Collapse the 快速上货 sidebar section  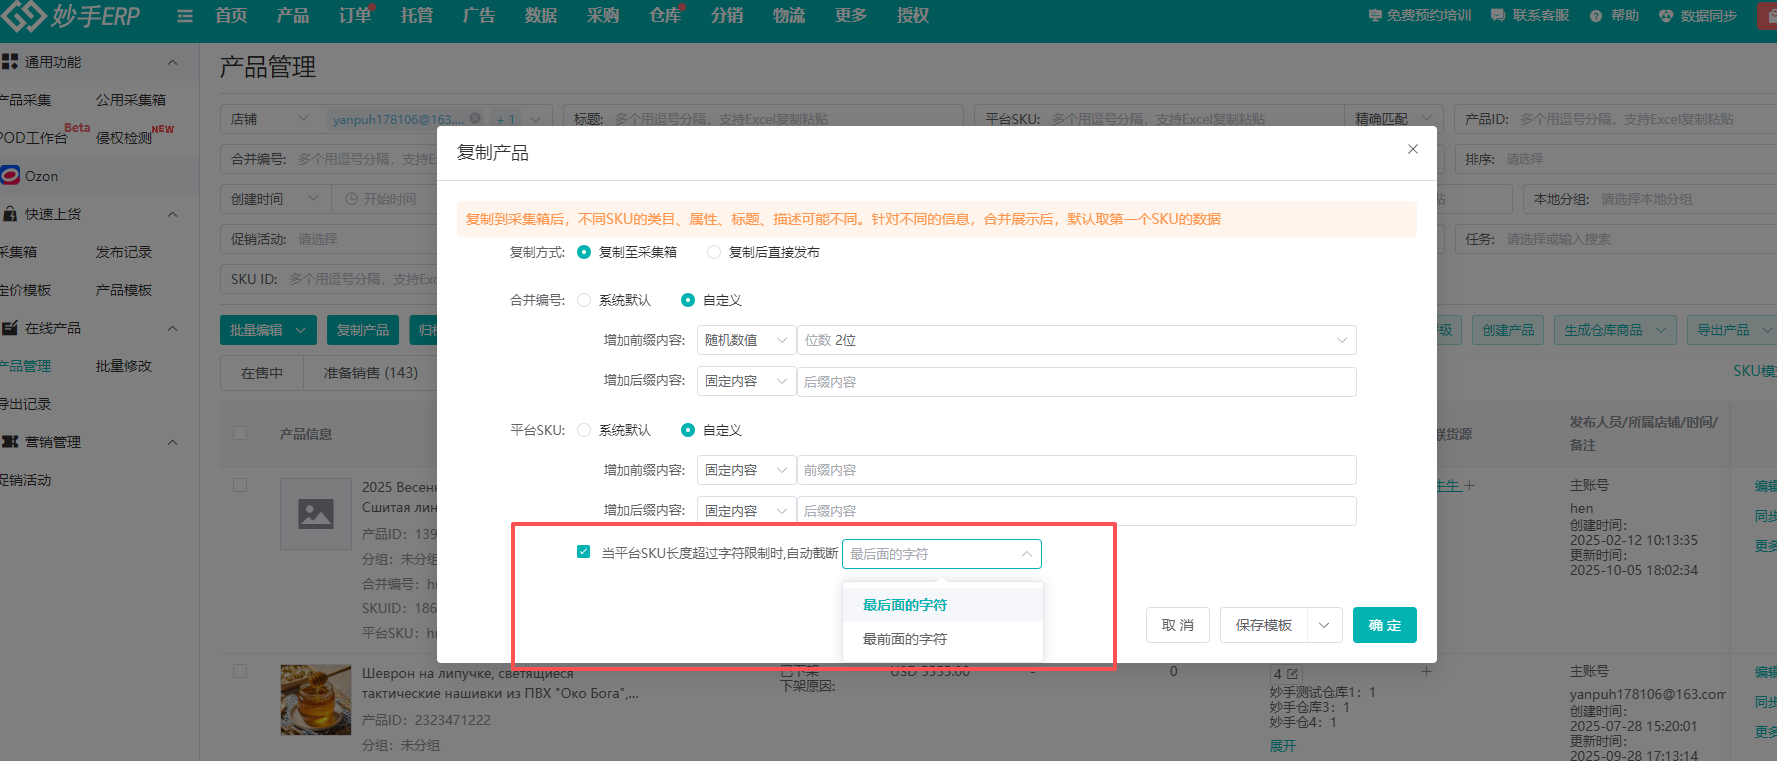(172, 214)
